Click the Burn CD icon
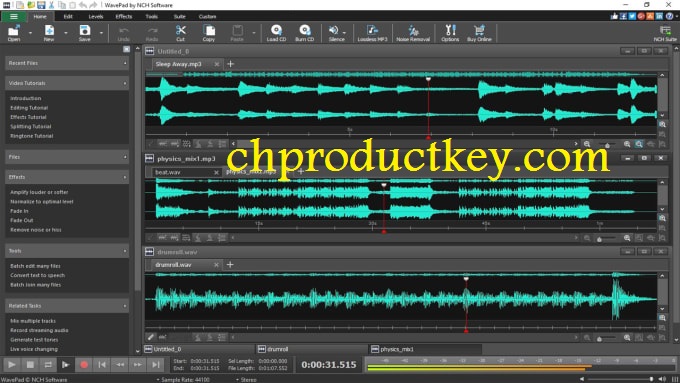This screenshot has height=383, width=680. (304, 33)
